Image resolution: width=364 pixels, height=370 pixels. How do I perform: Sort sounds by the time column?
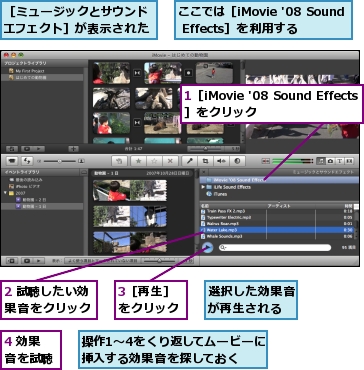coord(334,206)
